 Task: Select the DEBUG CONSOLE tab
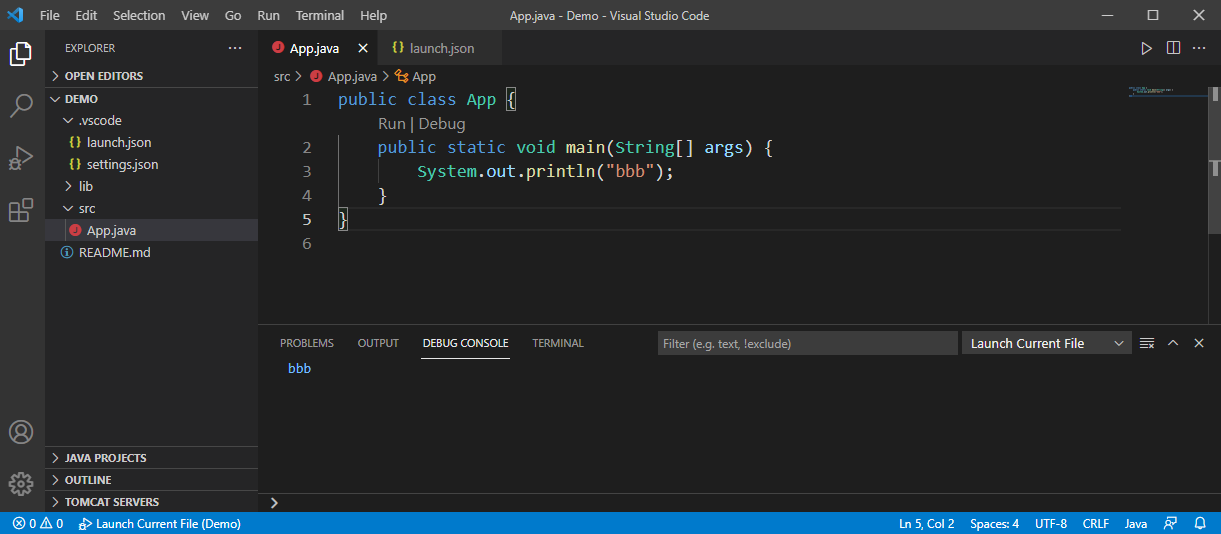click(465, 343)
